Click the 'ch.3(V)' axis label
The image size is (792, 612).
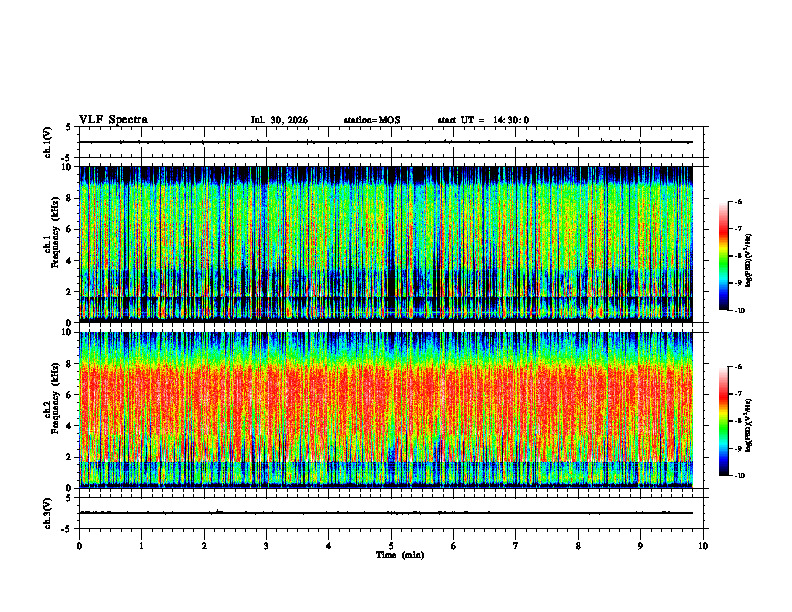point(47,513)
